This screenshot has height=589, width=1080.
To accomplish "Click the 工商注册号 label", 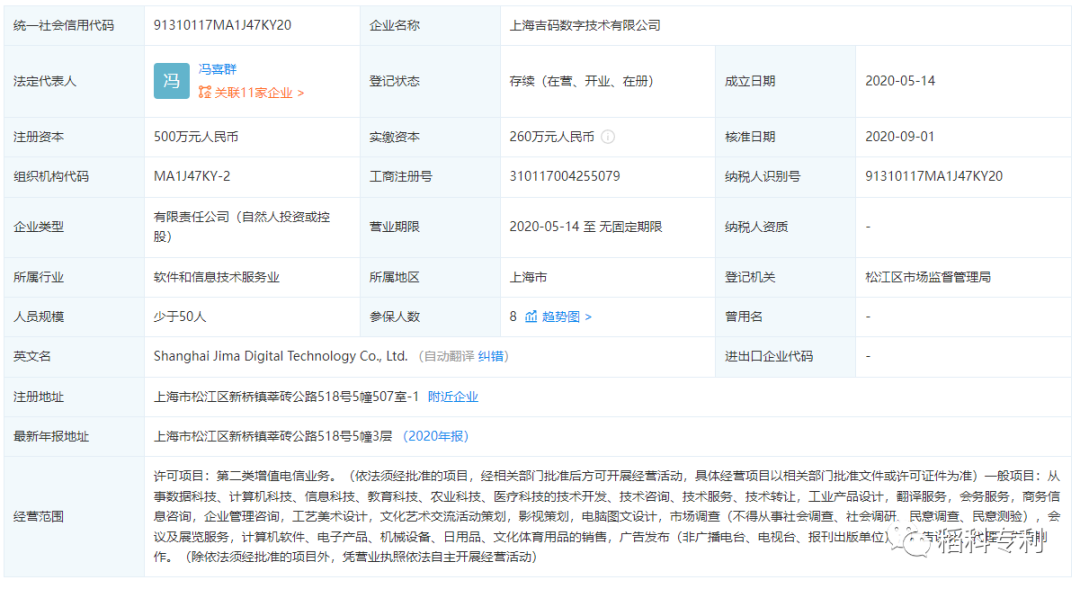I will pos(400,176).
